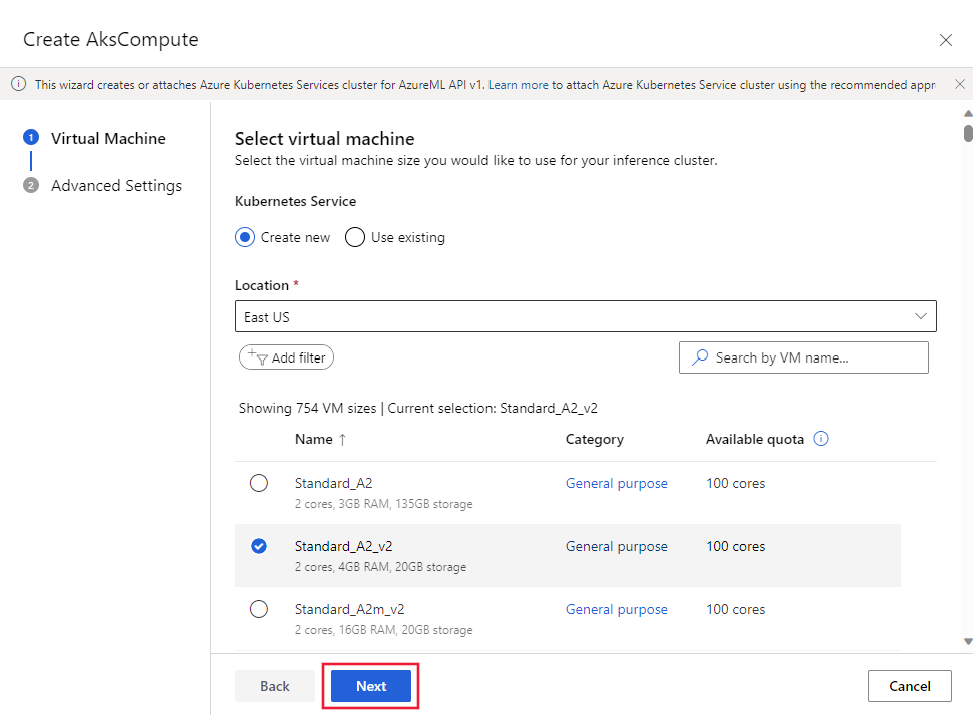Click step 1 Virtual Machine indicator circle
The height and width of the screenshot is (716, 974).
pos(31,138)
